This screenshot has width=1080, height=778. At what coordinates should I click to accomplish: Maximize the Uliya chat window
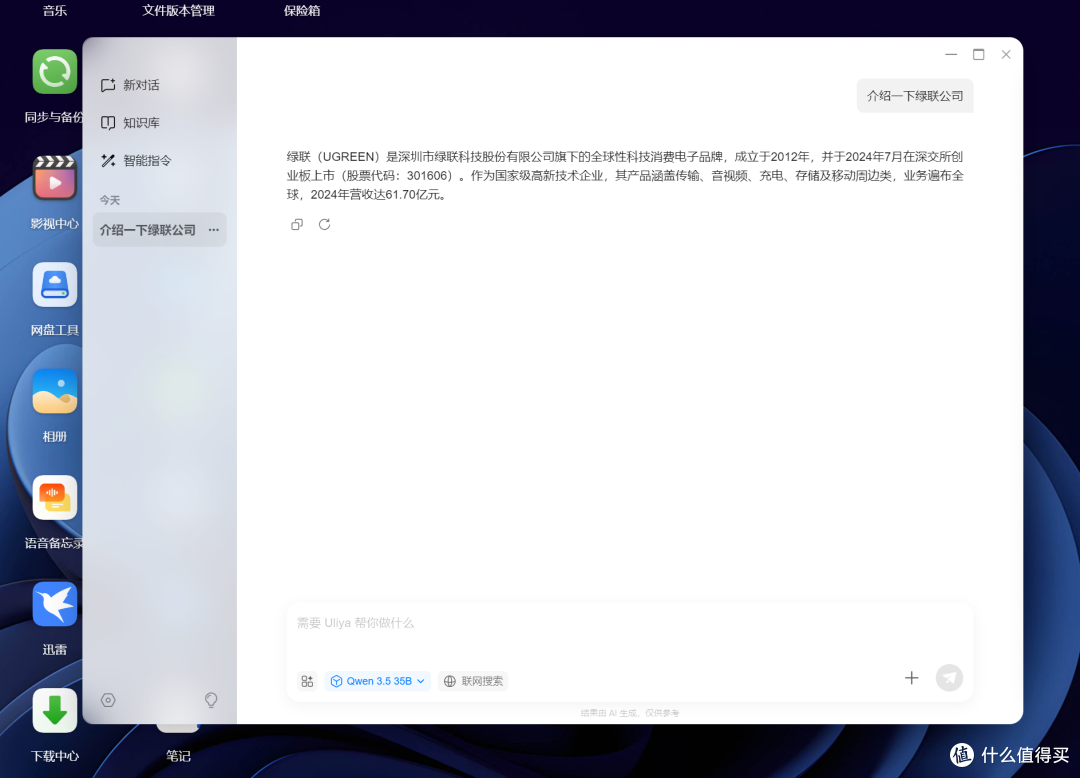[x=978, y=54]
